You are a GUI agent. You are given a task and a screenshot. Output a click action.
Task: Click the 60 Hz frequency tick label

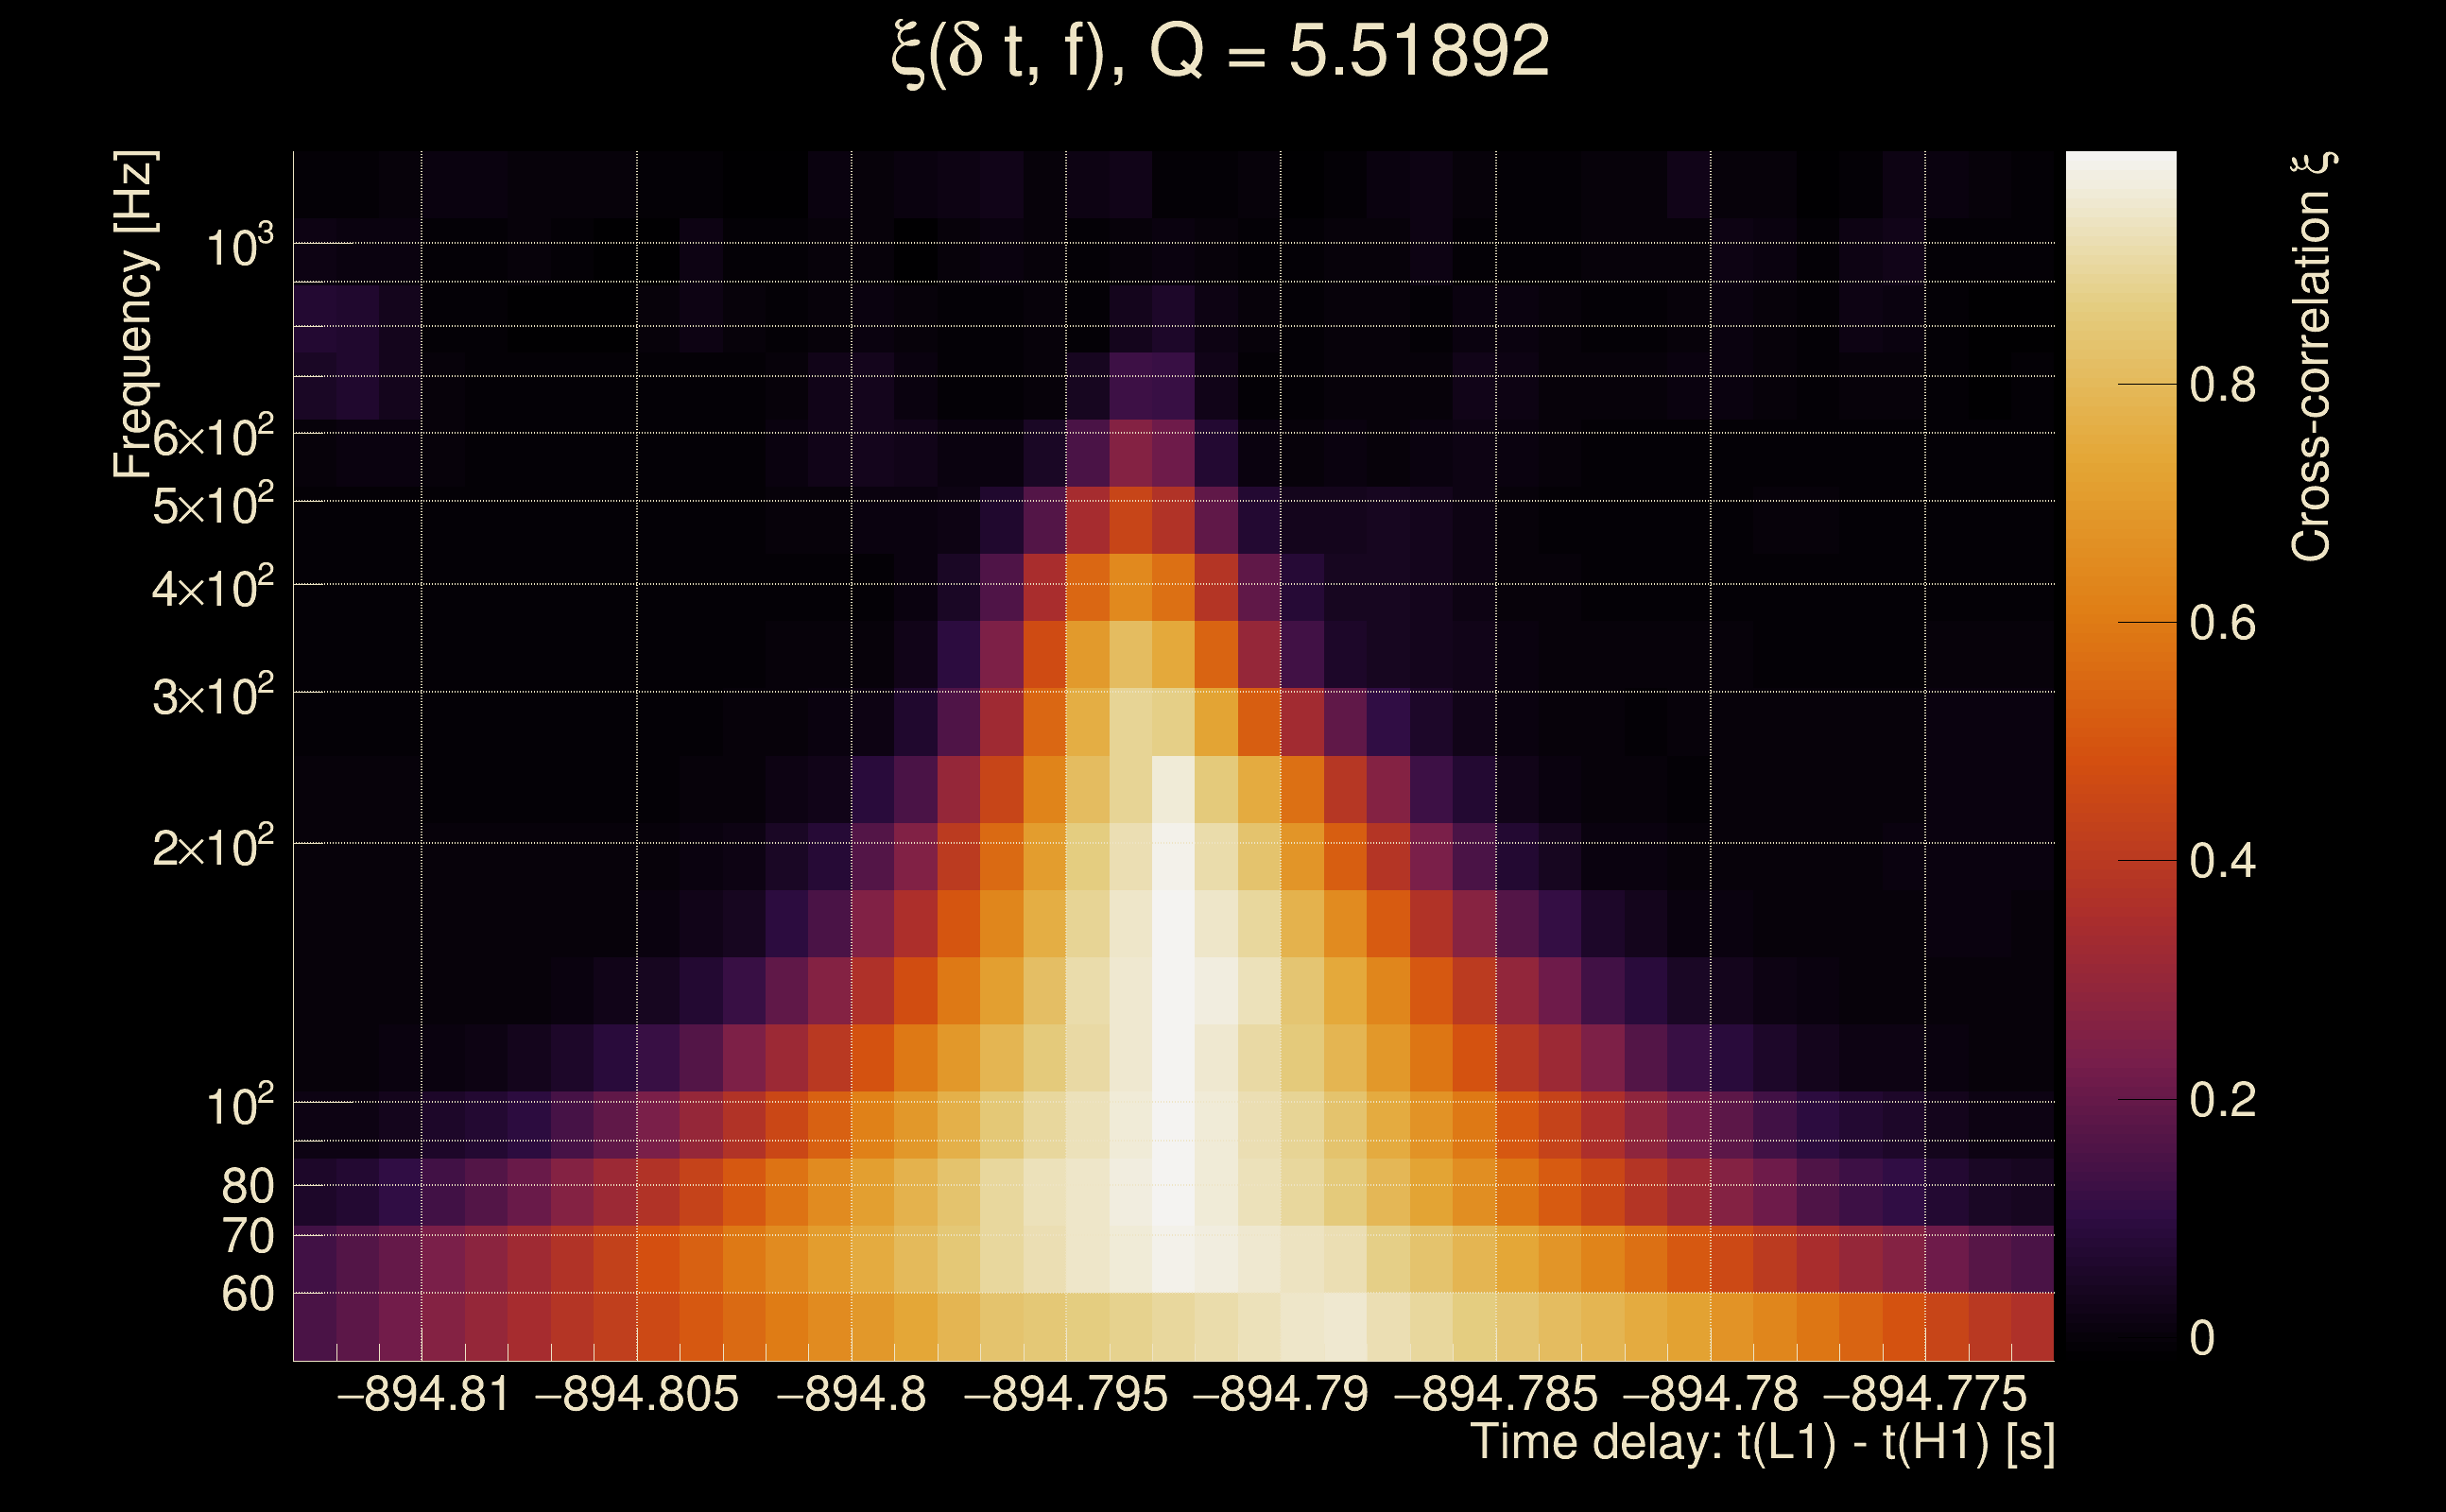pyautogui.click(x=247, y=1295)
